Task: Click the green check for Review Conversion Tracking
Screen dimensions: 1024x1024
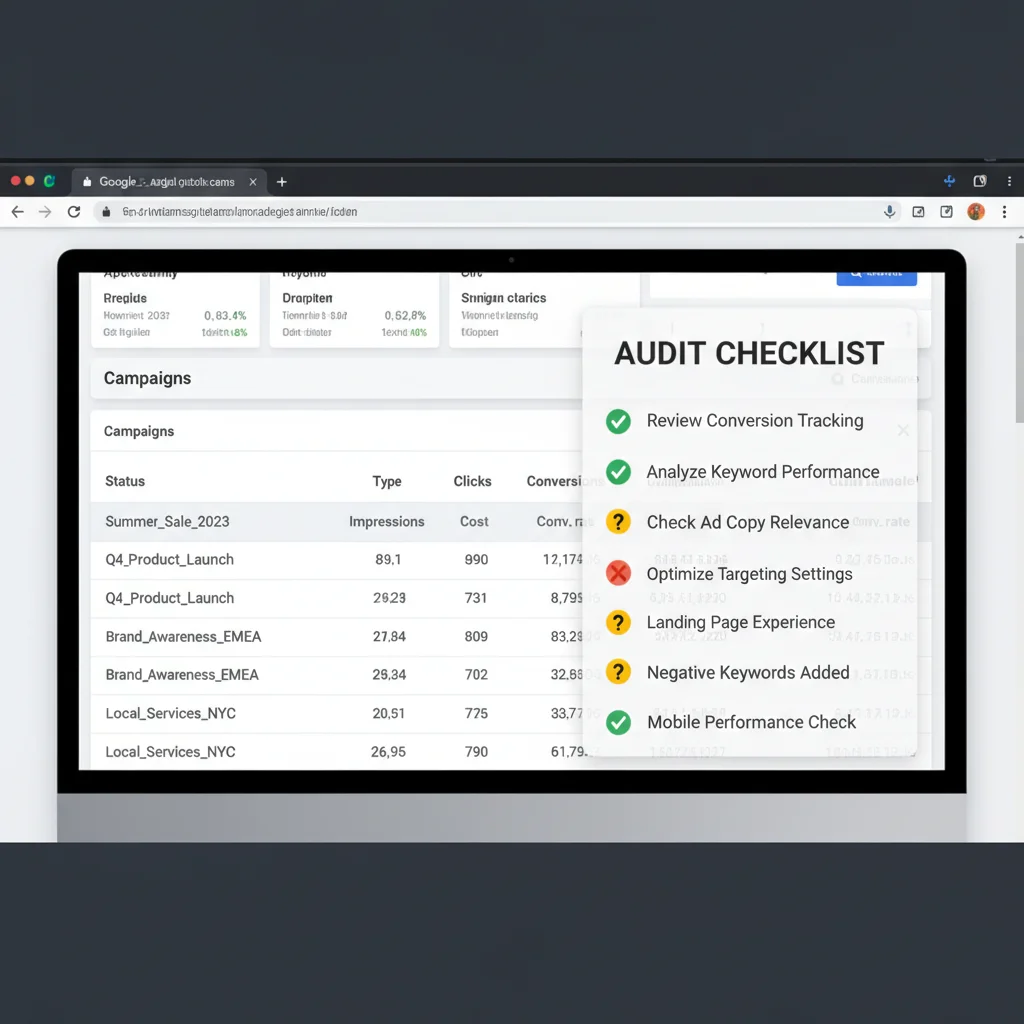Action: 618,421
